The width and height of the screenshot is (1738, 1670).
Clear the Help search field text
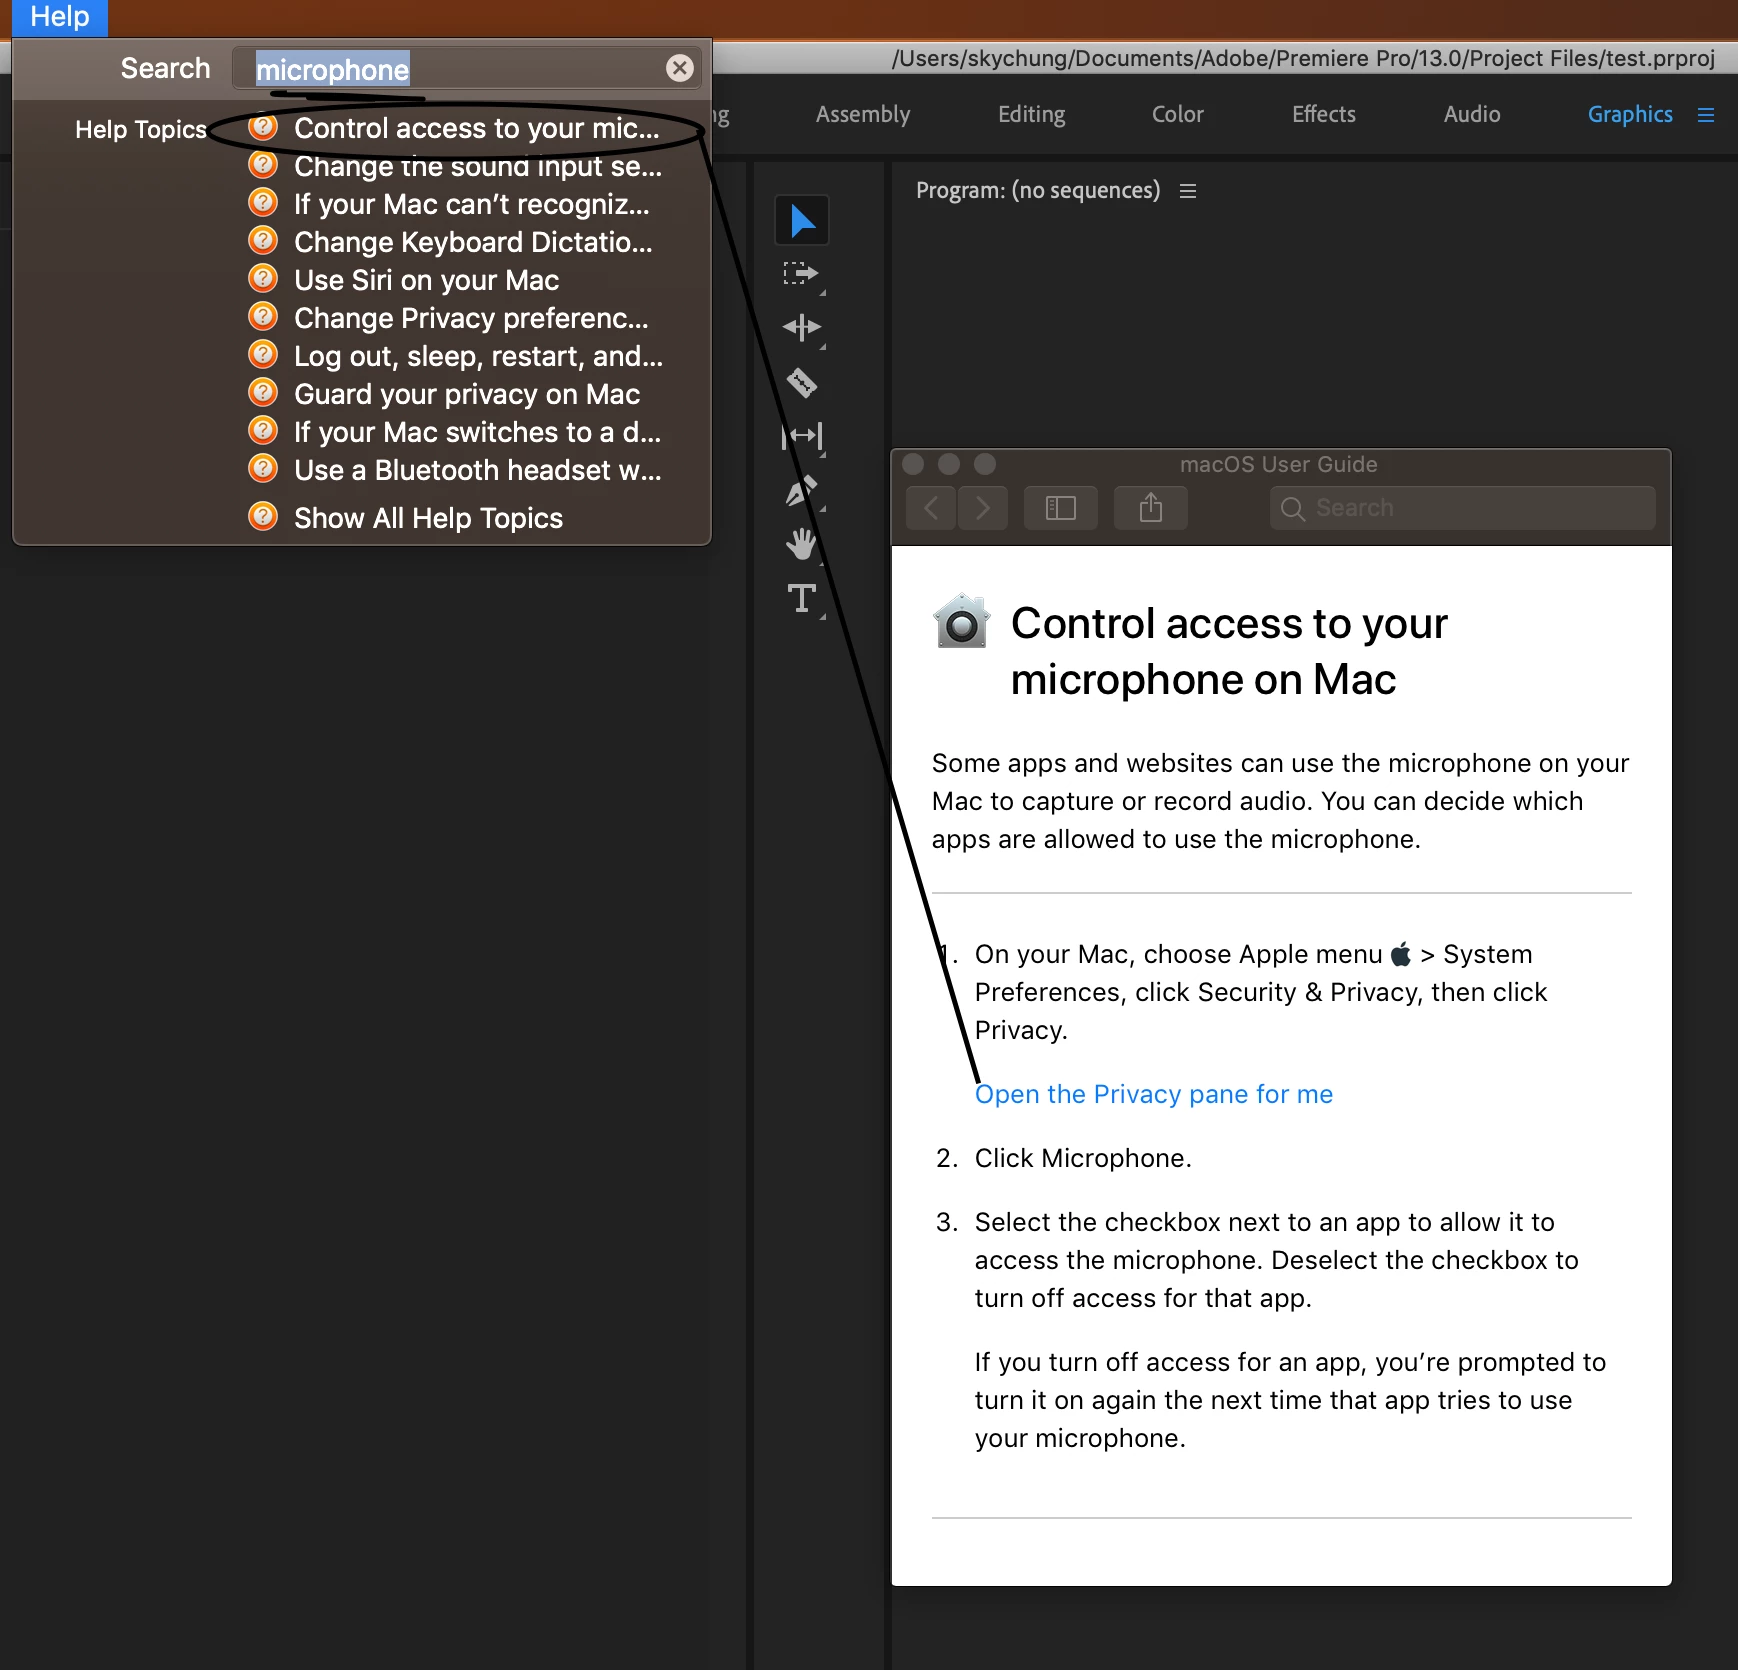pos(680,68)
